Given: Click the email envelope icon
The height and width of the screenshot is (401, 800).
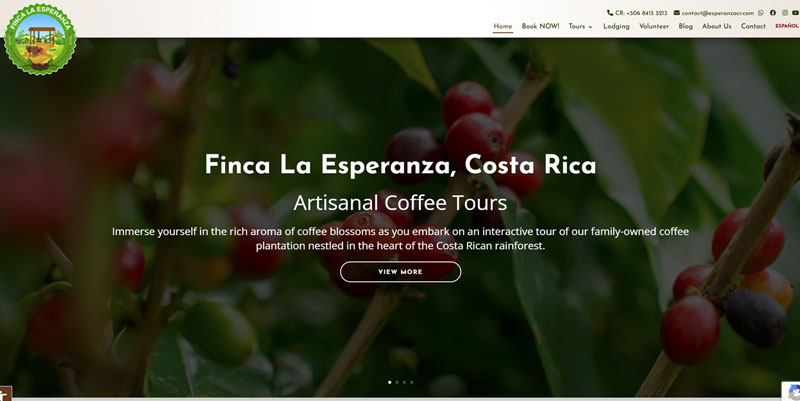Looking at the screenshot, I should (x=677, y=13).
